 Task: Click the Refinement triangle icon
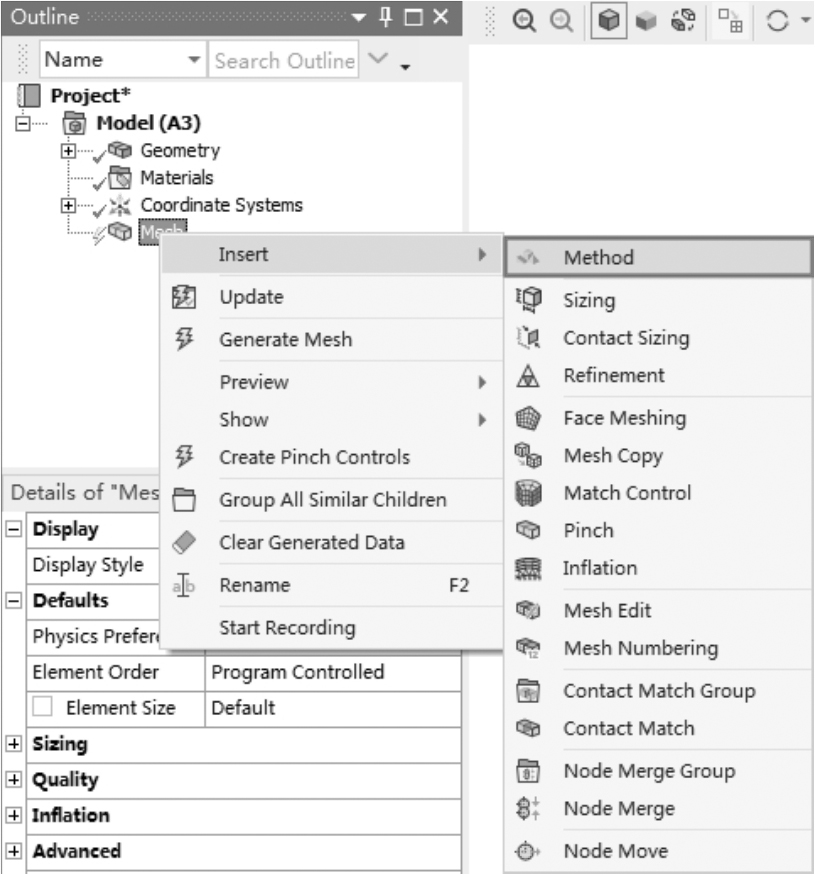coord(526,376)
